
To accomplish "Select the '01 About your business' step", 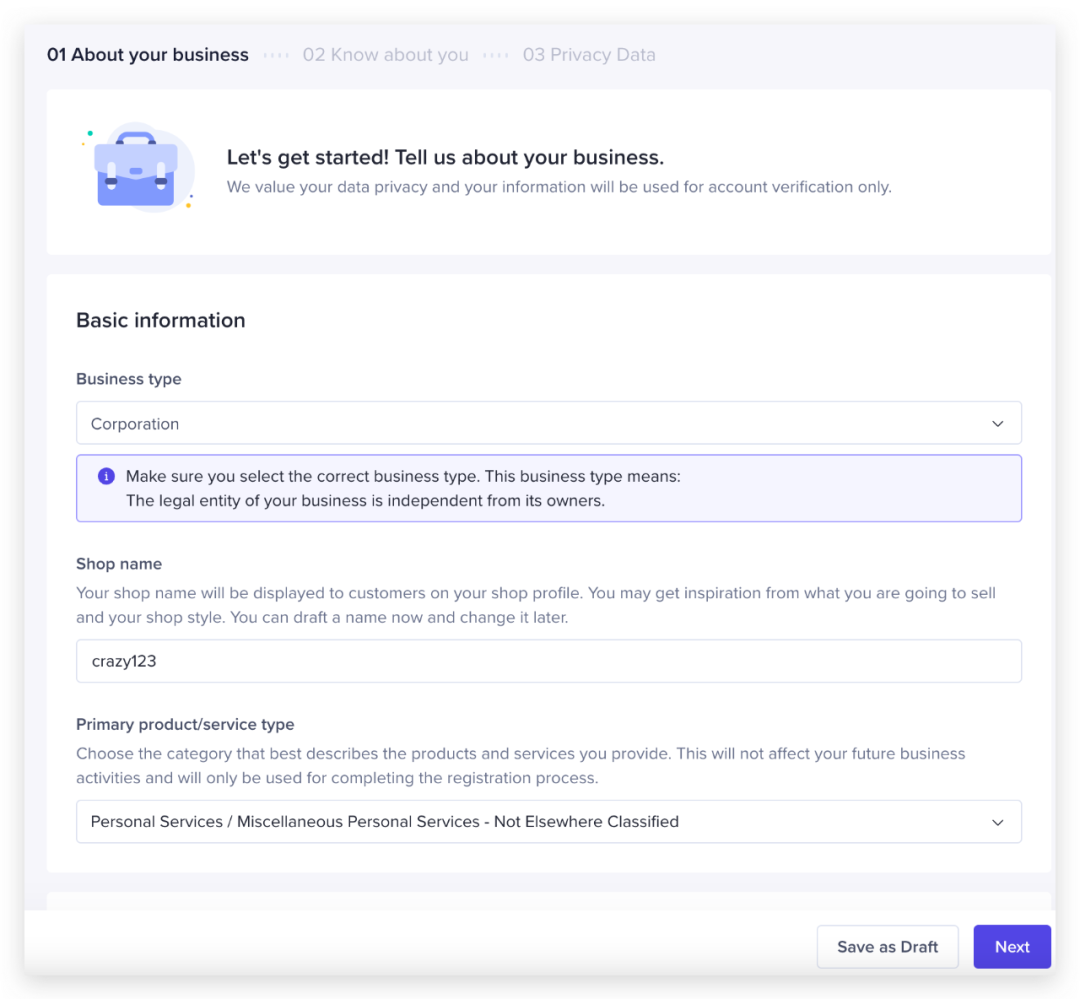I will pos(148,55).
